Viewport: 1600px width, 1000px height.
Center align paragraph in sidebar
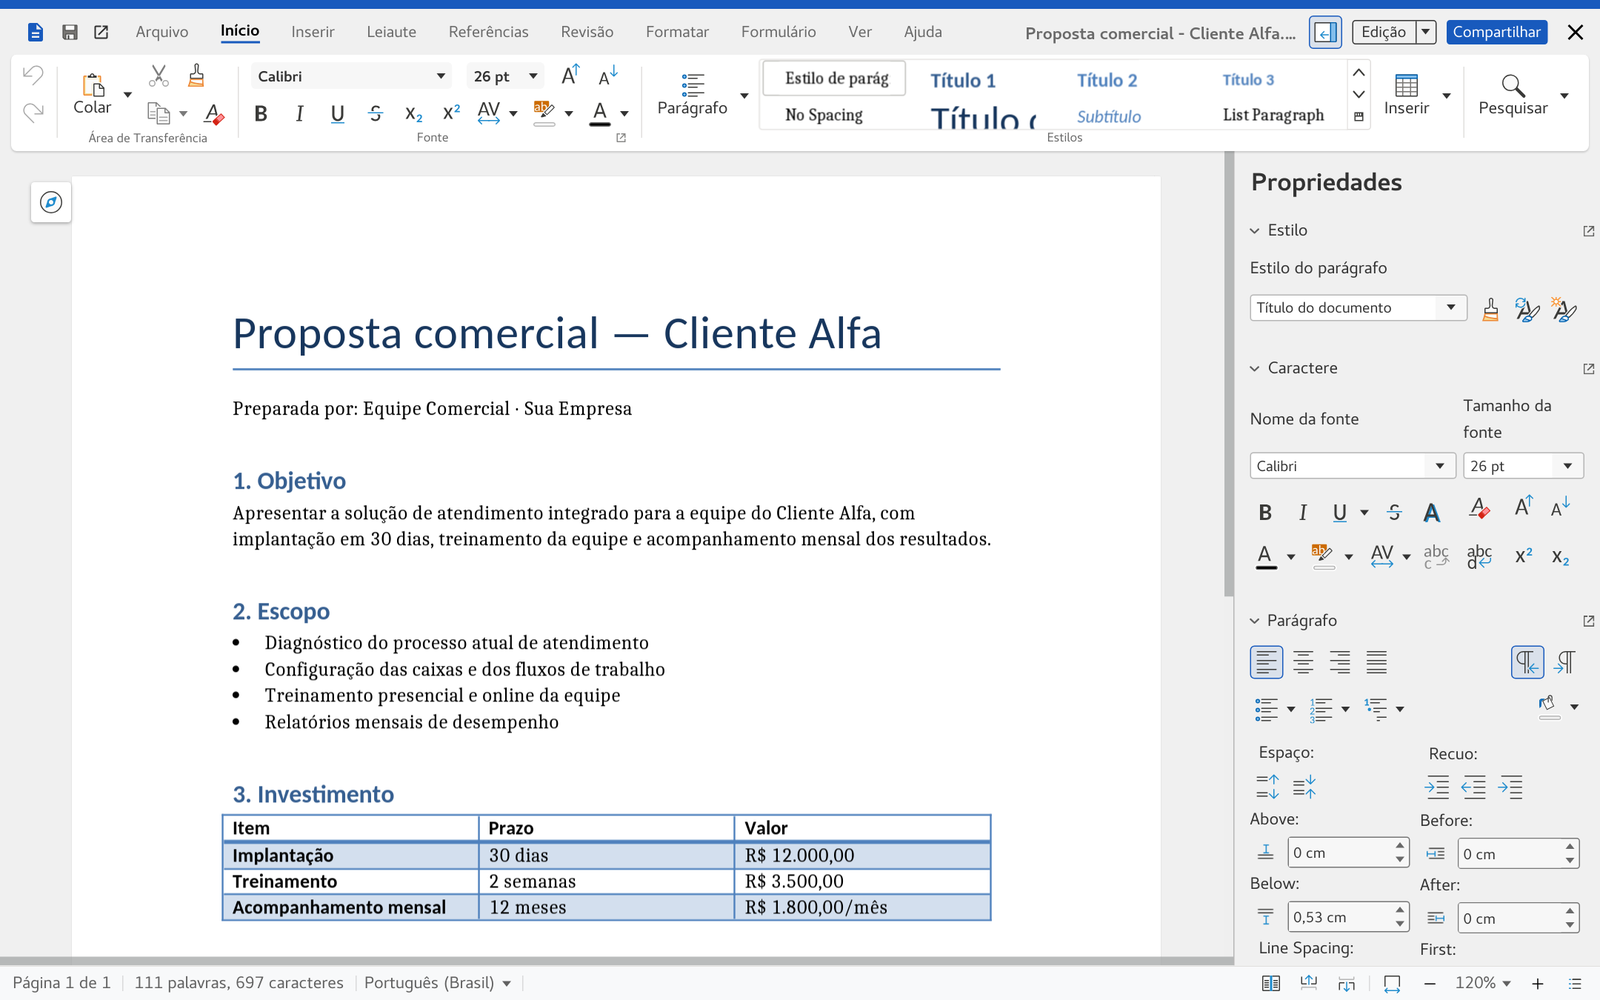(x=1303, y=662)
